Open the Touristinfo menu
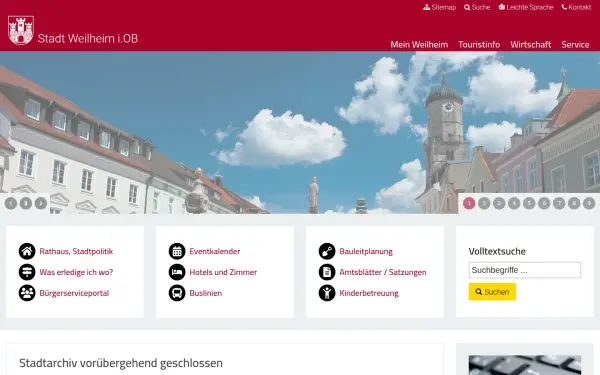 pos(479,45)
